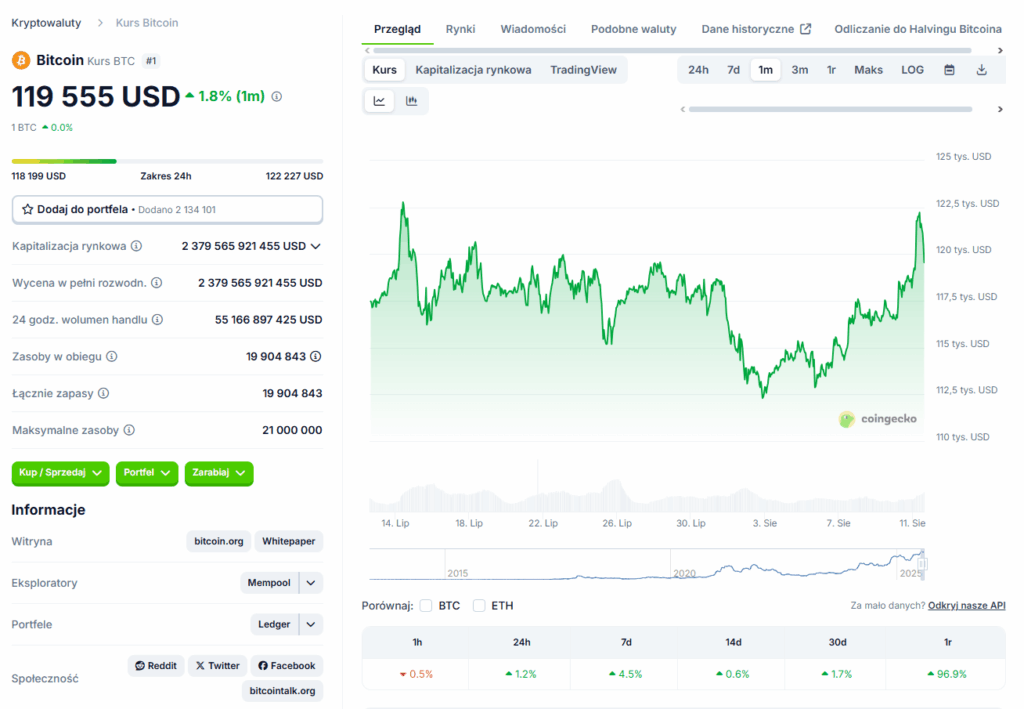Enable the BTC comparison checkbox
Image resolution: width=1024 pixels, height=709 pixels.
pyautogui.click(x=426, y=606)
